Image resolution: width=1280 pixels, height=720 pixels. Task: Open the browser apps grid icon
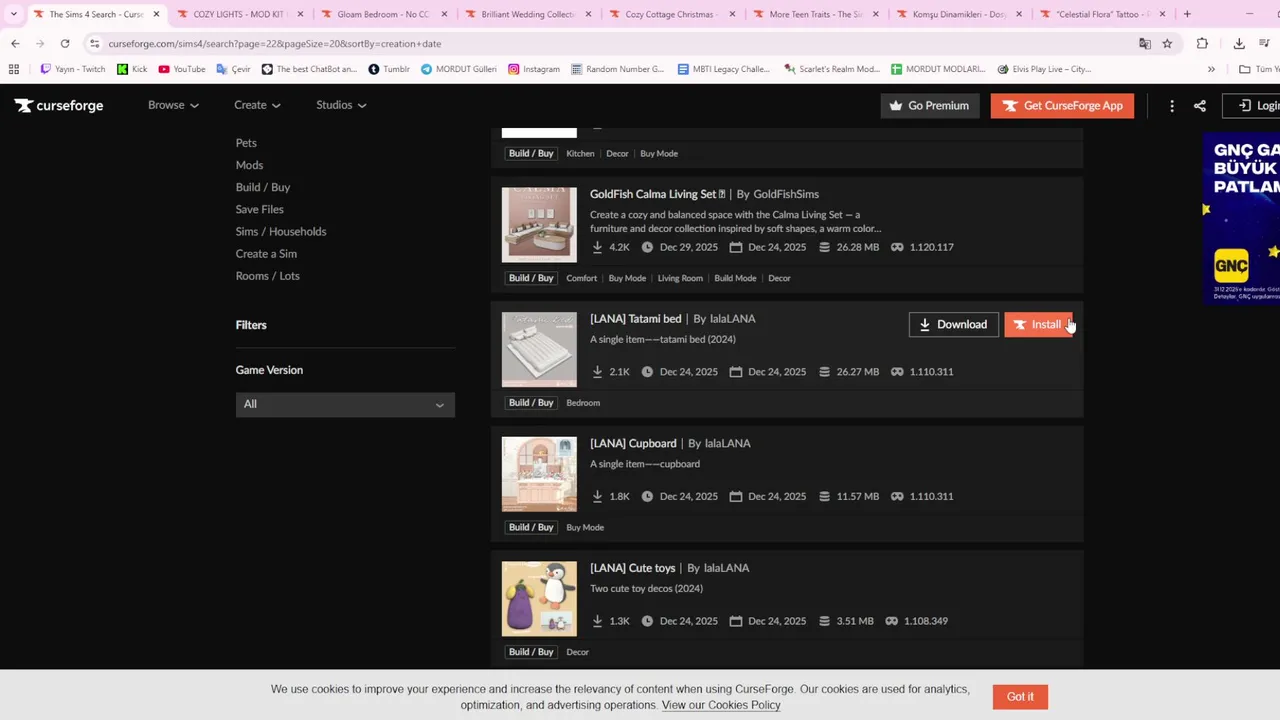click(13, 69)
